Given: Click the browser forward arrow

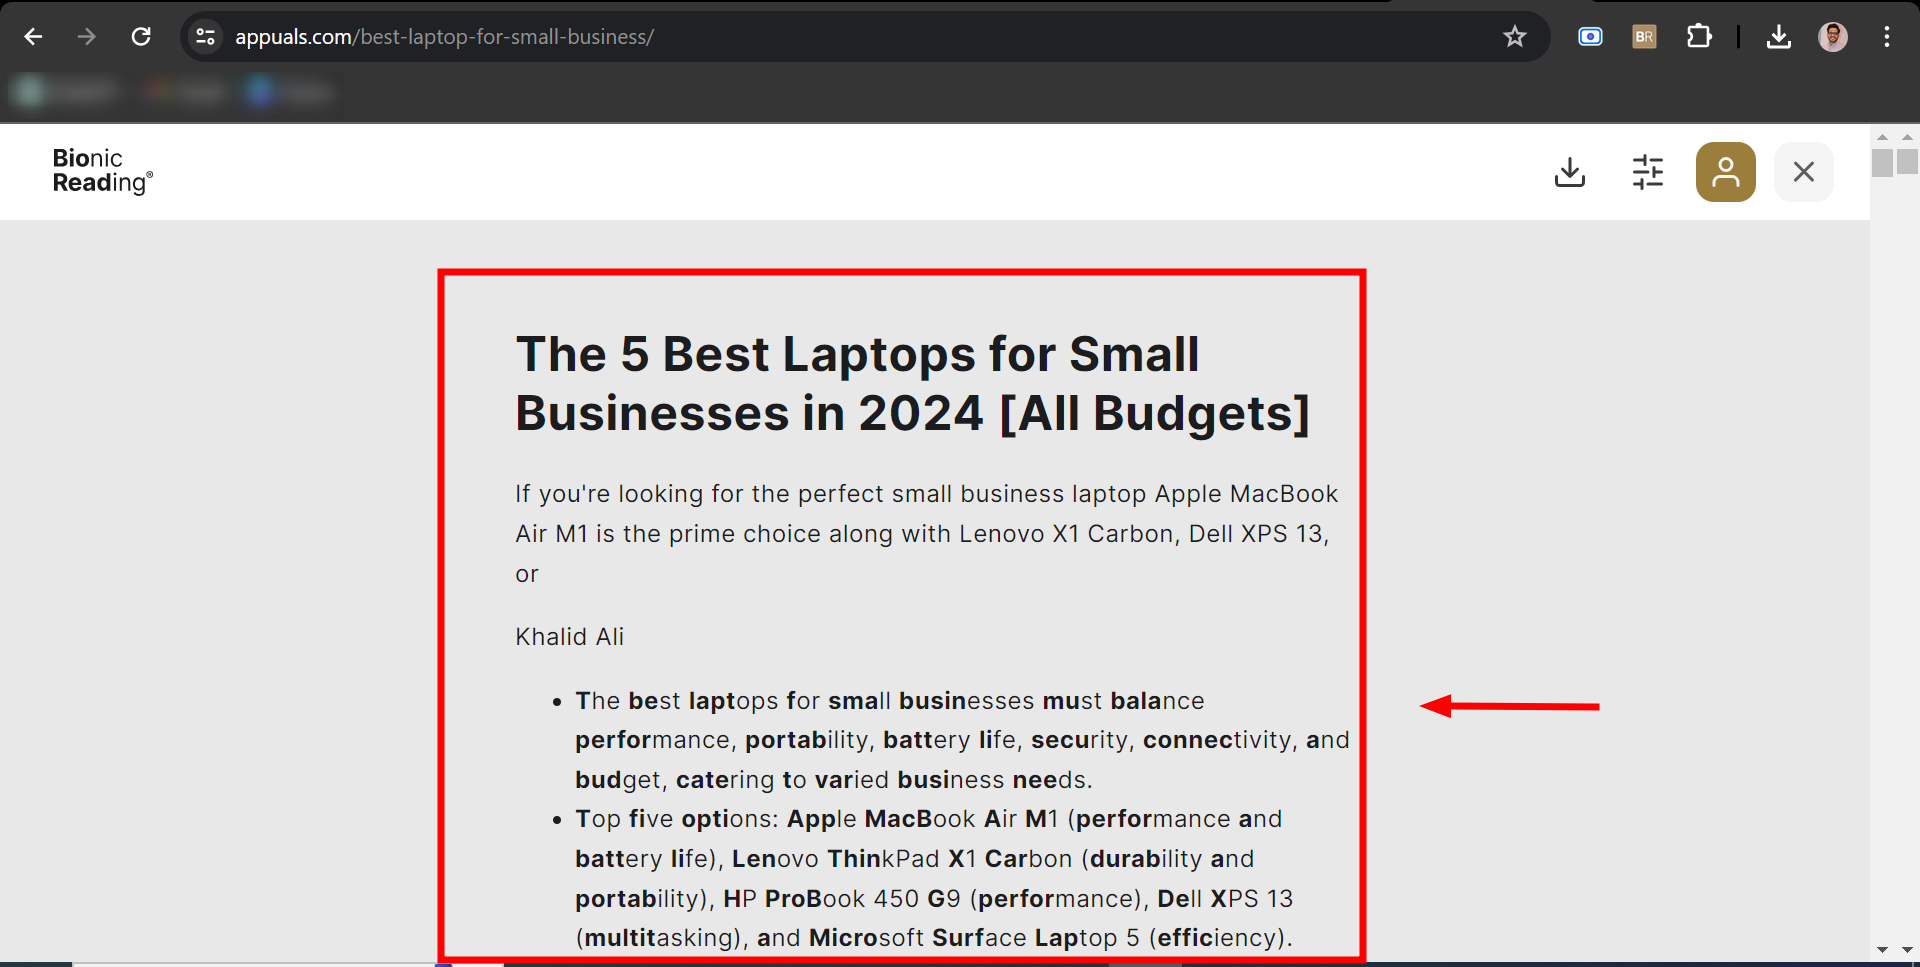Looking at the screenshot, I should click(87, 37).
